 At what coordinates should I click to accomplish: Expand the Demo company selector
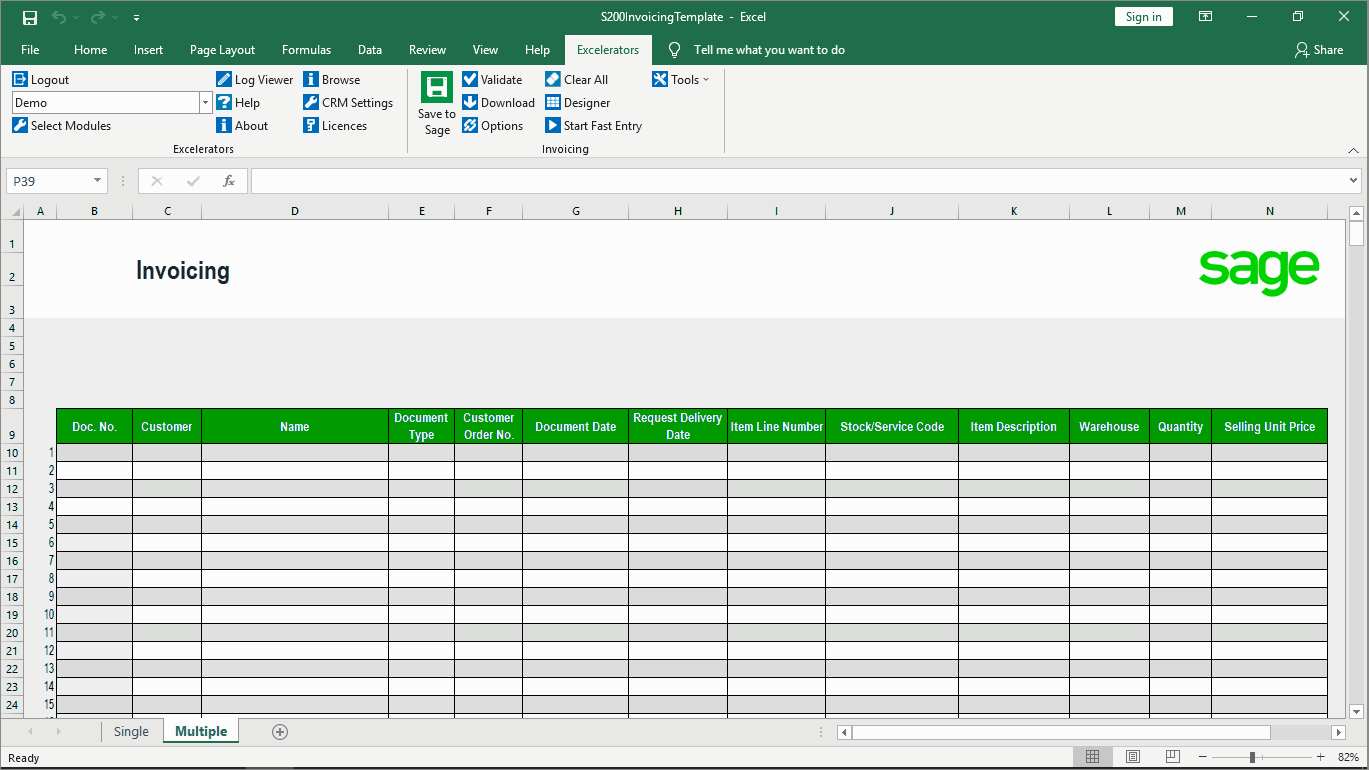point(205,102)
